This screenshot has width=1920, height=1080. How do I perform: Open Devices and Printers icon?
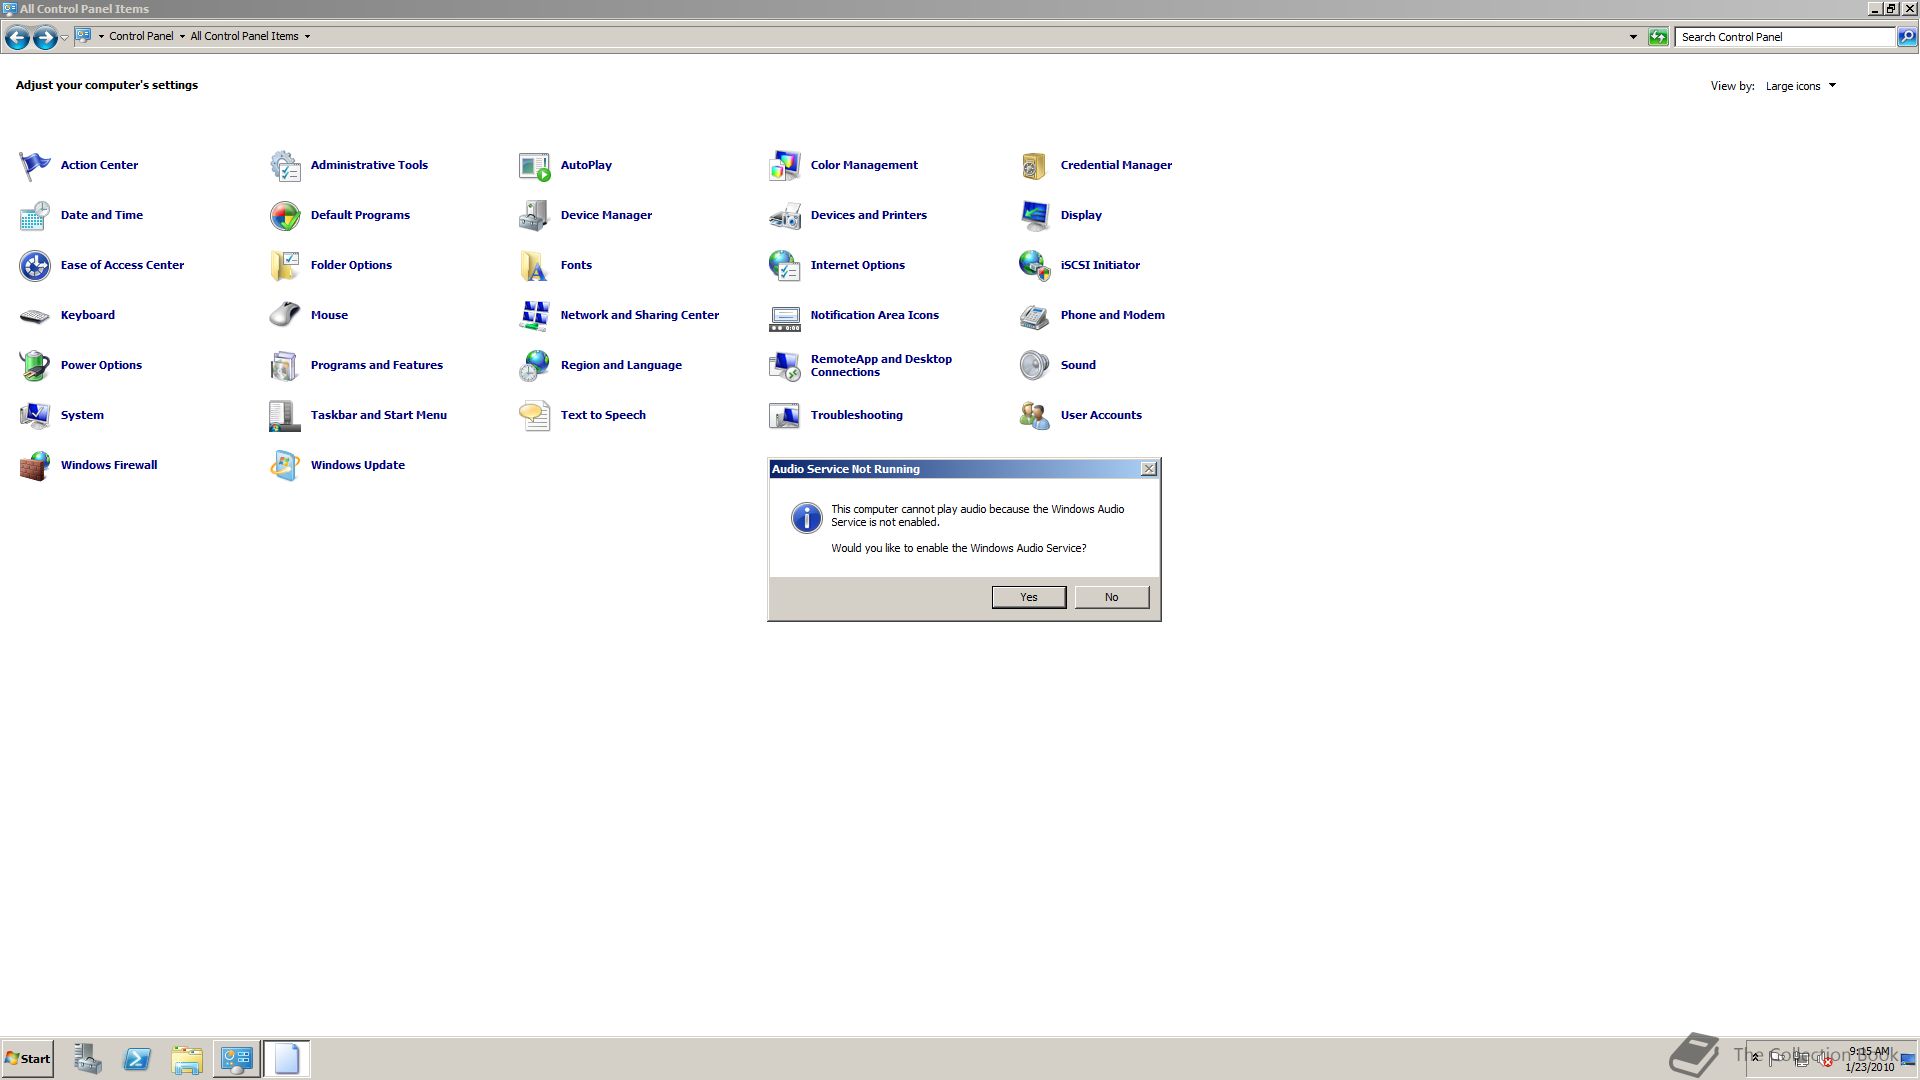785,215
